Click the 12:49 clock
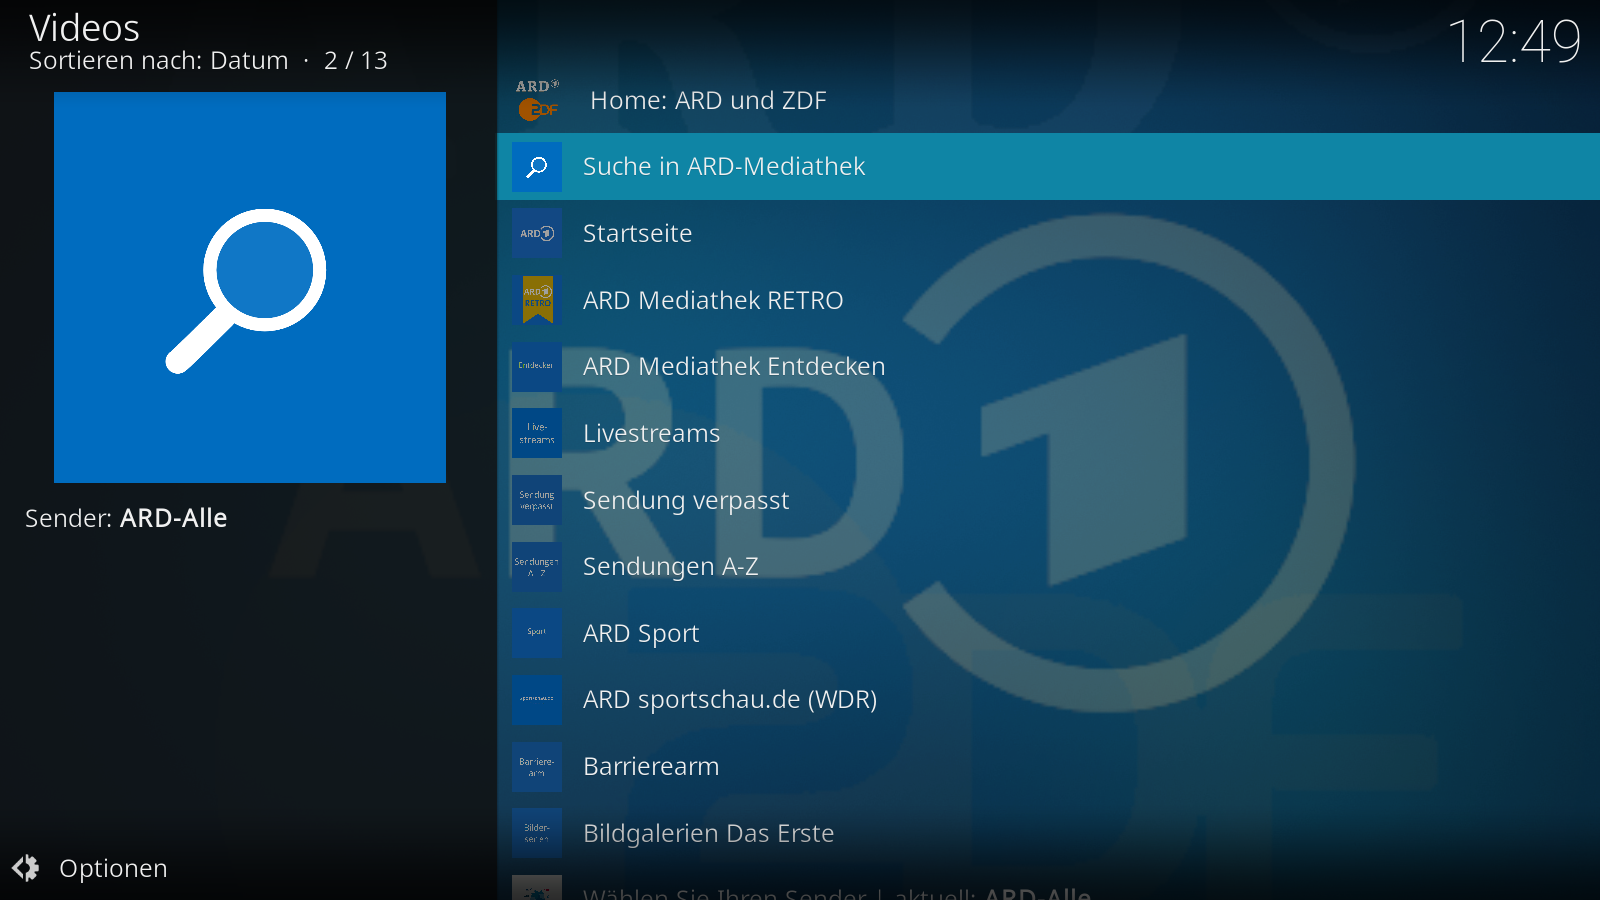This screenshot has width=1600, height=900. tap(1514, 42)
